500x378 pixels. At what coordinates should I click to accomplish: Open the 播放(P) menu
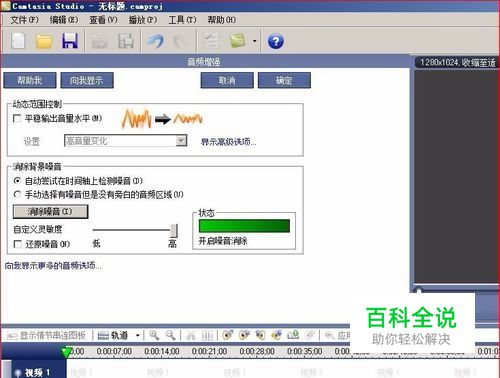pos(143,20)
